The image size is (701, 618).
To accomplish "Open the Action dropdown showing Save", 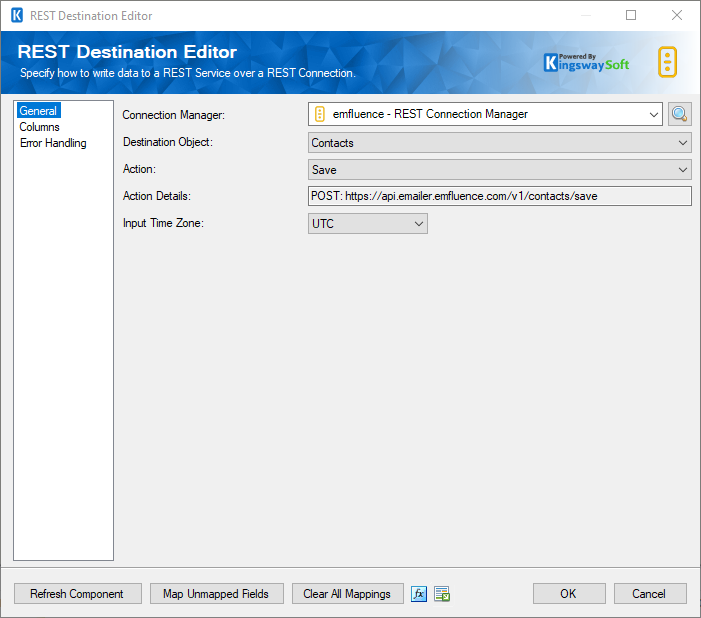I will click(499, 170).
